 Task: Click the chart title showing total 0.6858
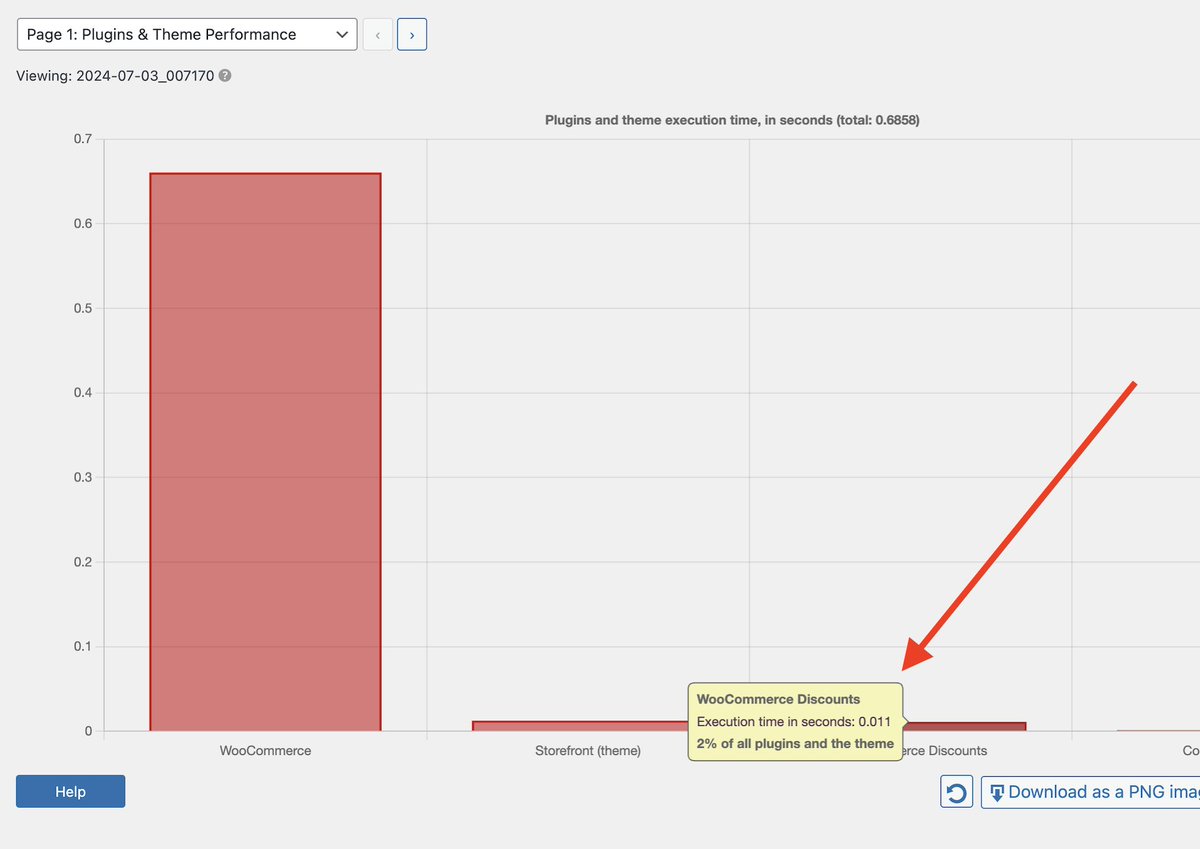732,119
